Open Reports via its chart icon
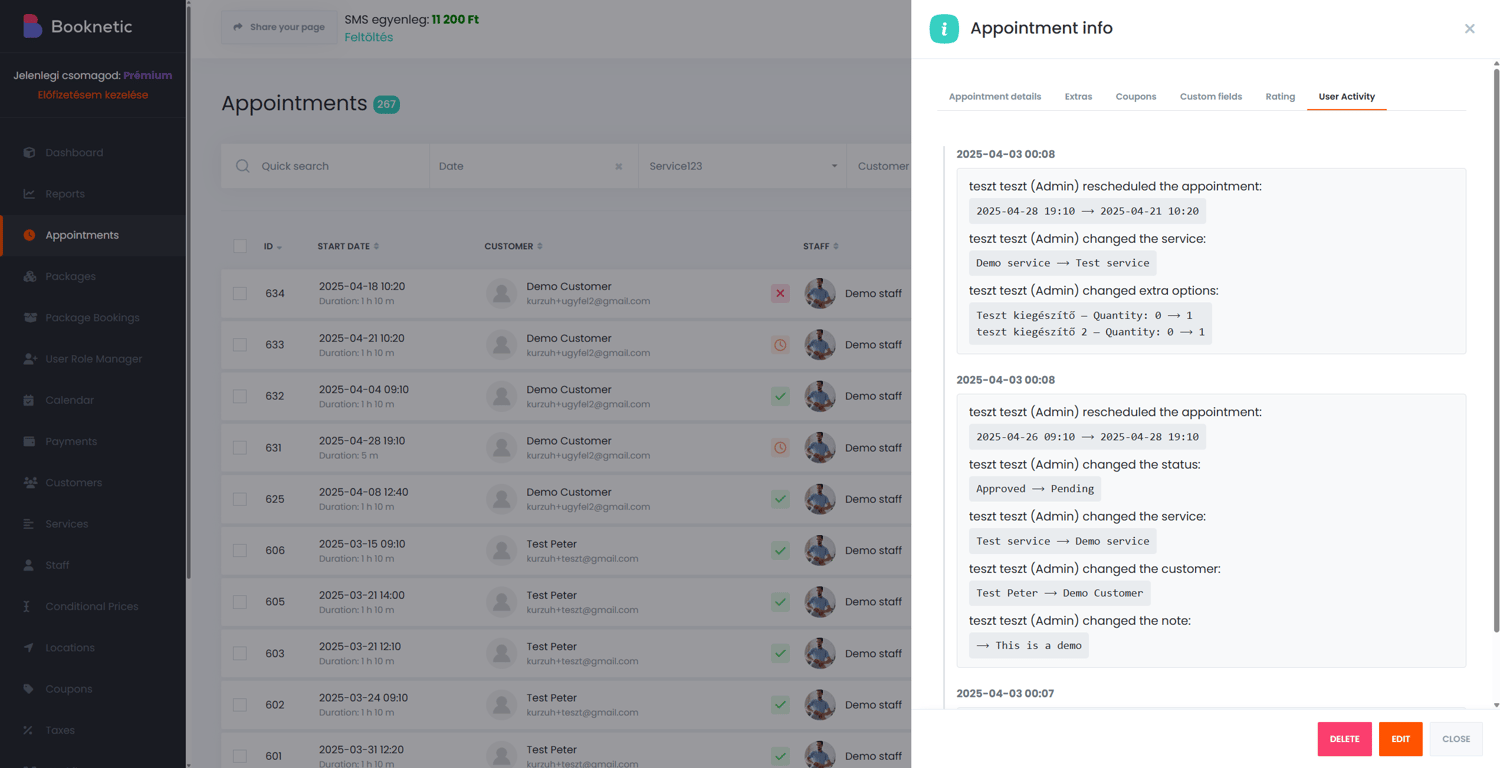1500x768 pixels. pyautogui.click(x=29, y=194)
